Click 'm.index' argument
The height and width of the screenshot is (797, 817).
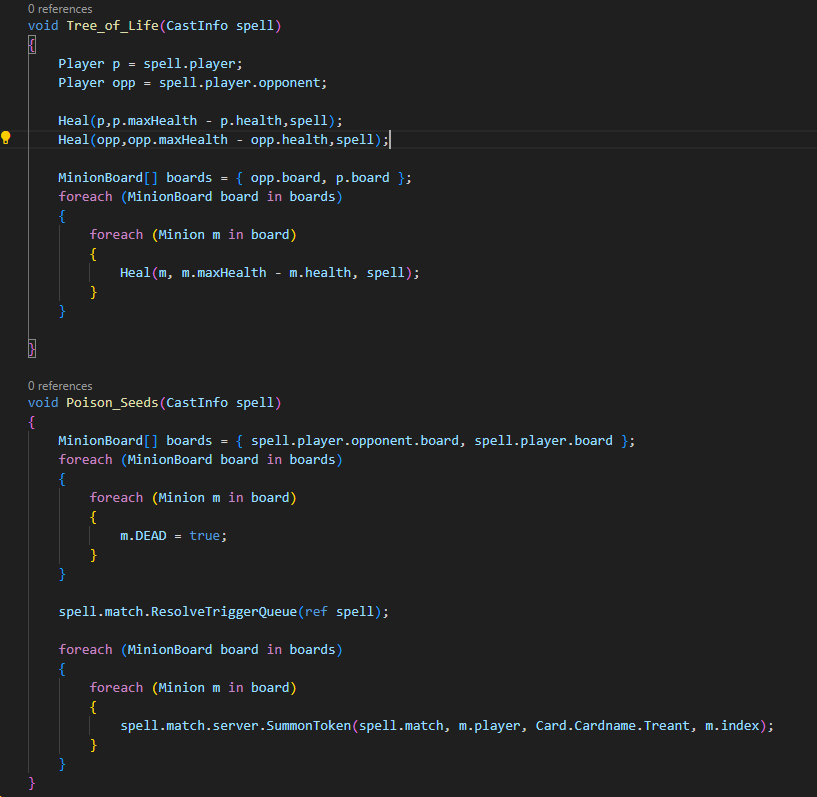coord(732,726)
